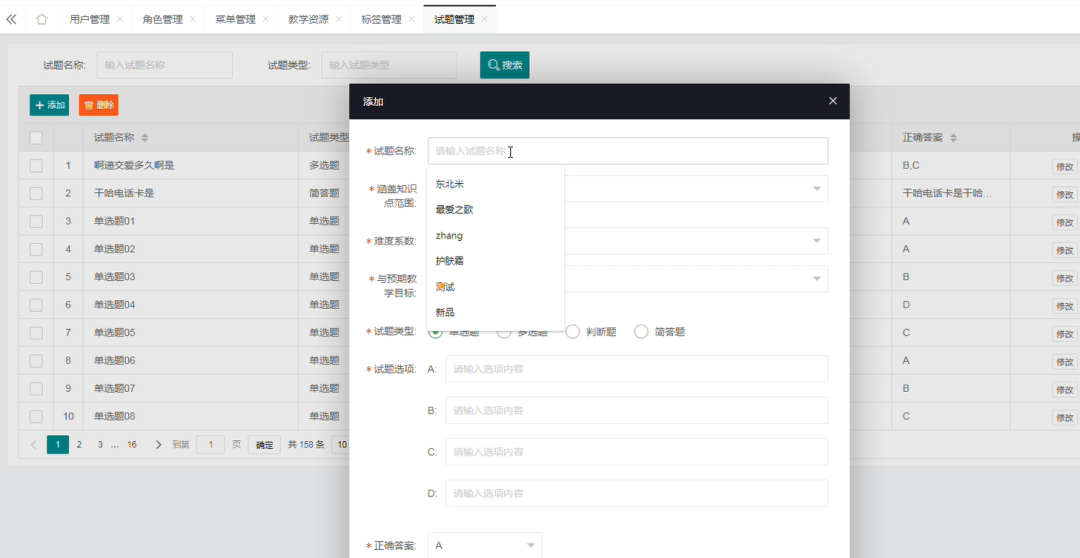This screenshot has height=558, width=1080.
Task: Collapse the sidebar with the double-chevron icon
Action: 11,19
